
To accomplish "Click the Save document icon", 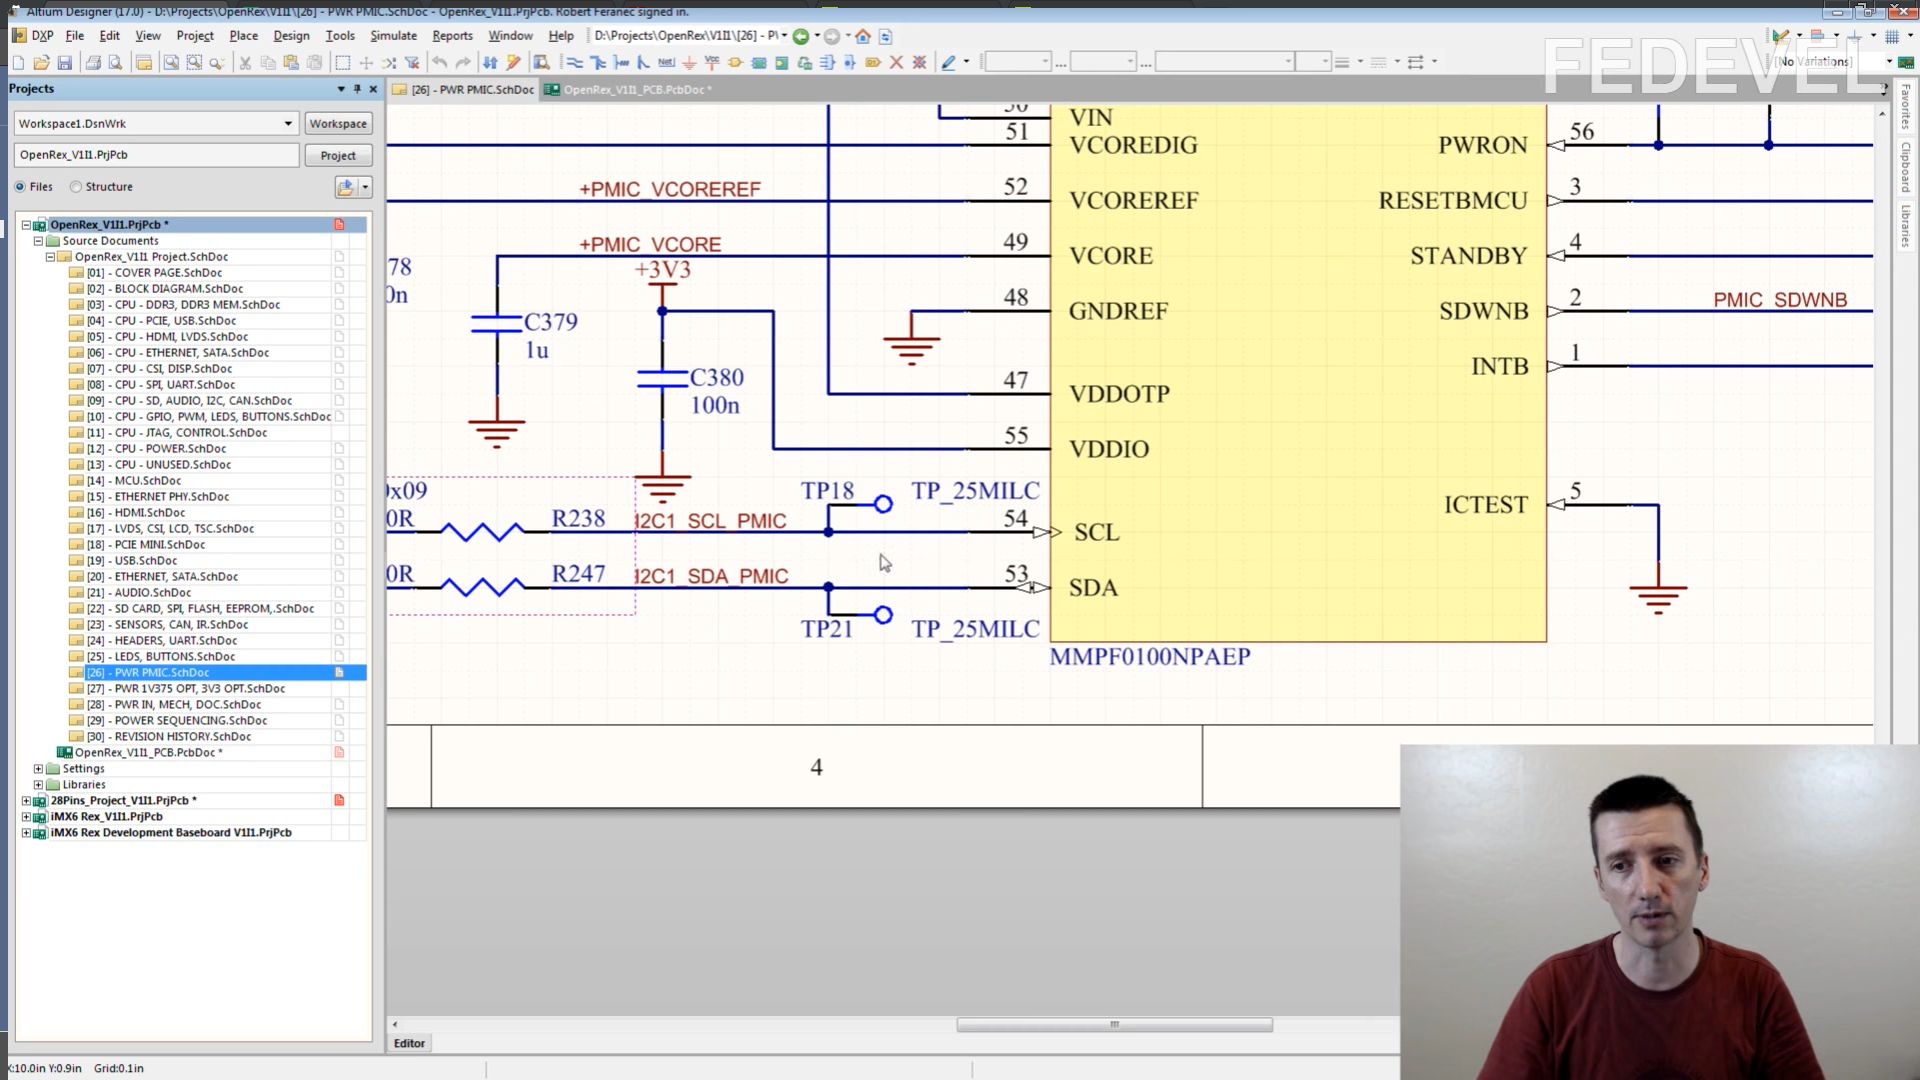I will coord(65,62).
